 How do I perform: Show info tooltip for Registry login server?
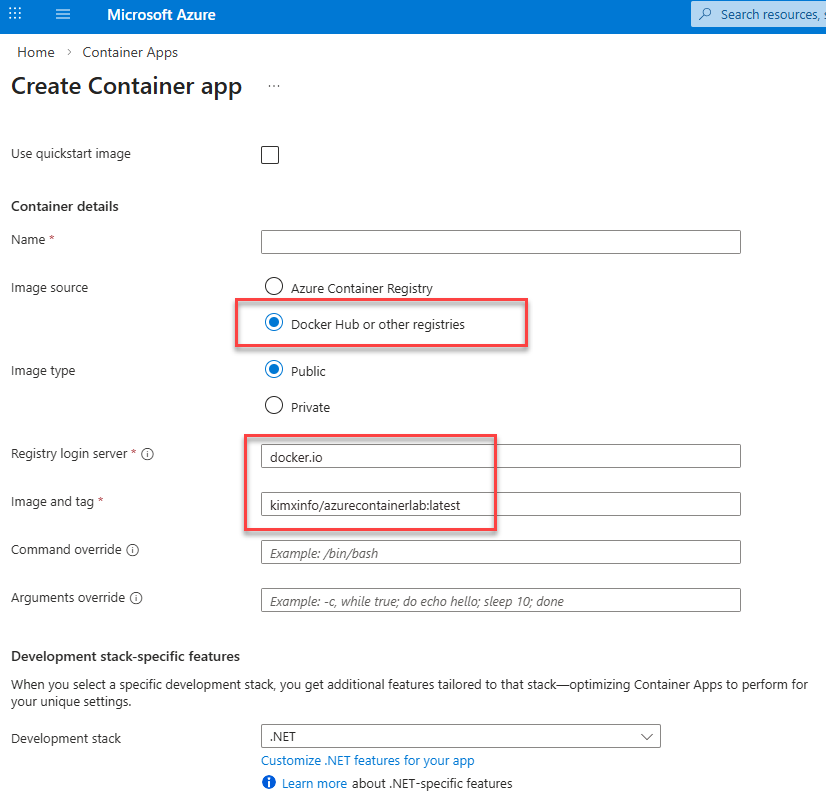[x=148, y=454]
